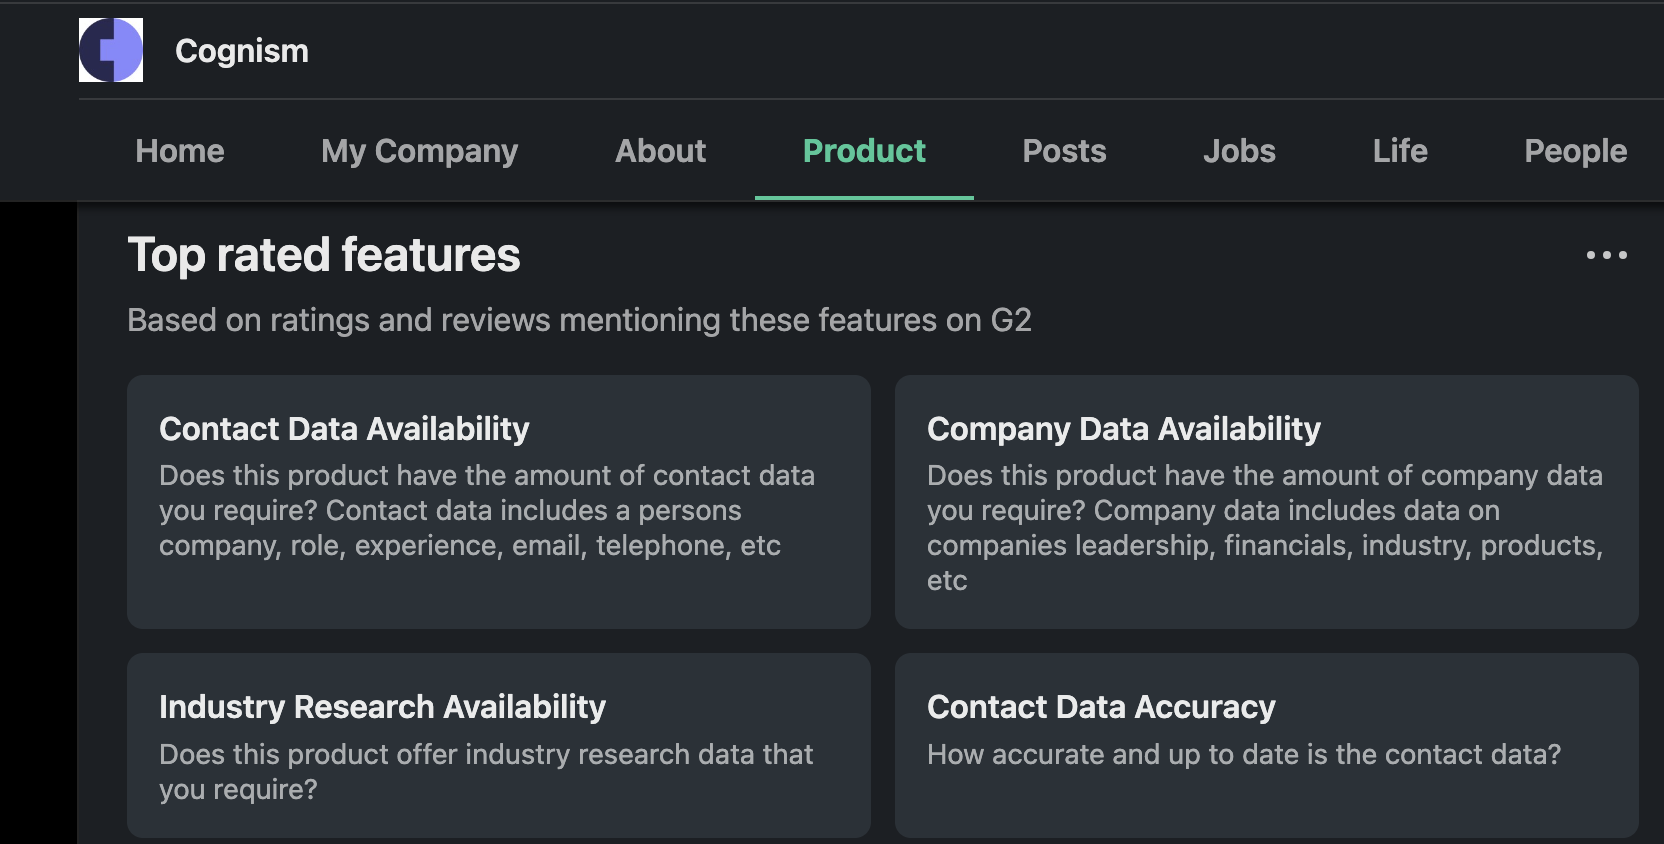
Task: Open the My Company tab
Action: pyautogui.click(x=419, y=151)
